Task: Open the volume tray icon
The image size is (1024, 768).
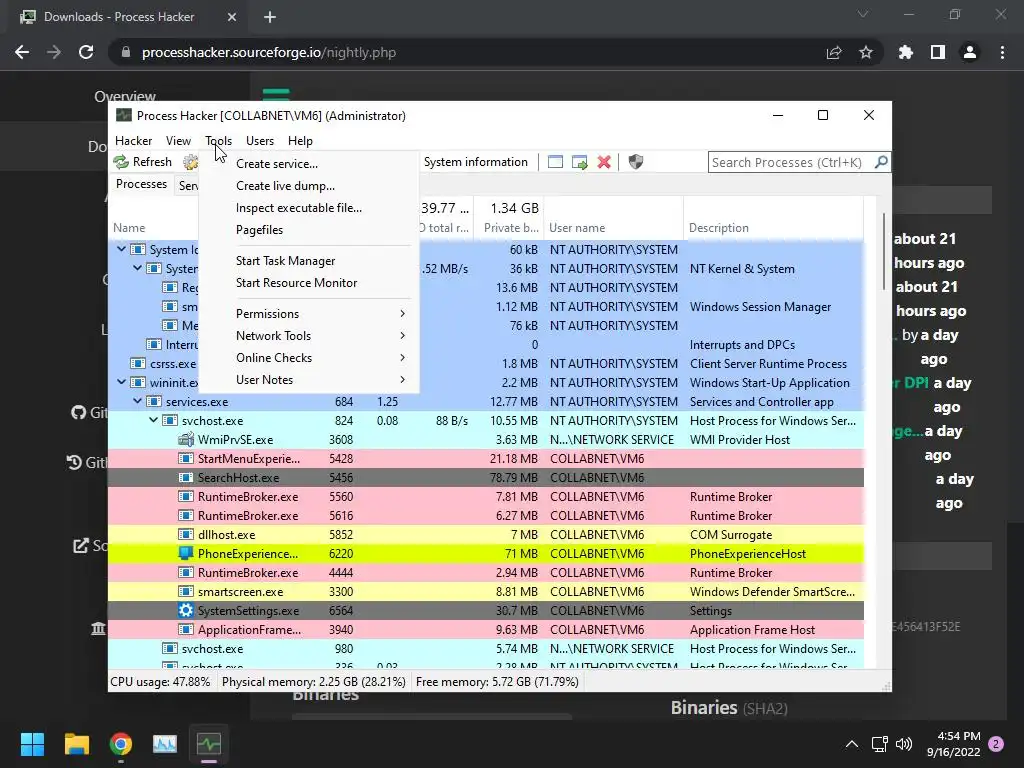Action: [904, 744]
